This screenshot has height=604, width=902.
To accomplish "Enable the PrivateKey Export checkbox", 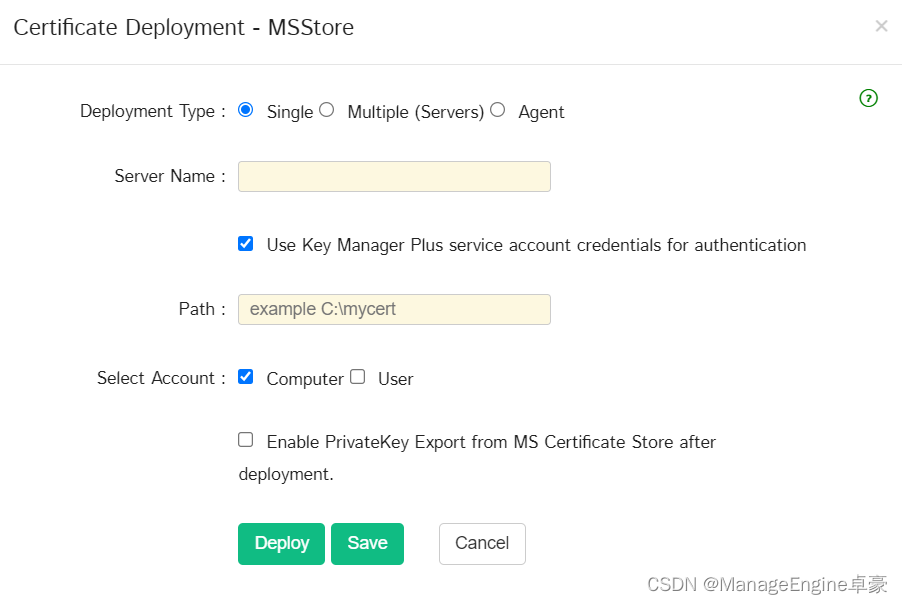I will [x=246, y=440].
